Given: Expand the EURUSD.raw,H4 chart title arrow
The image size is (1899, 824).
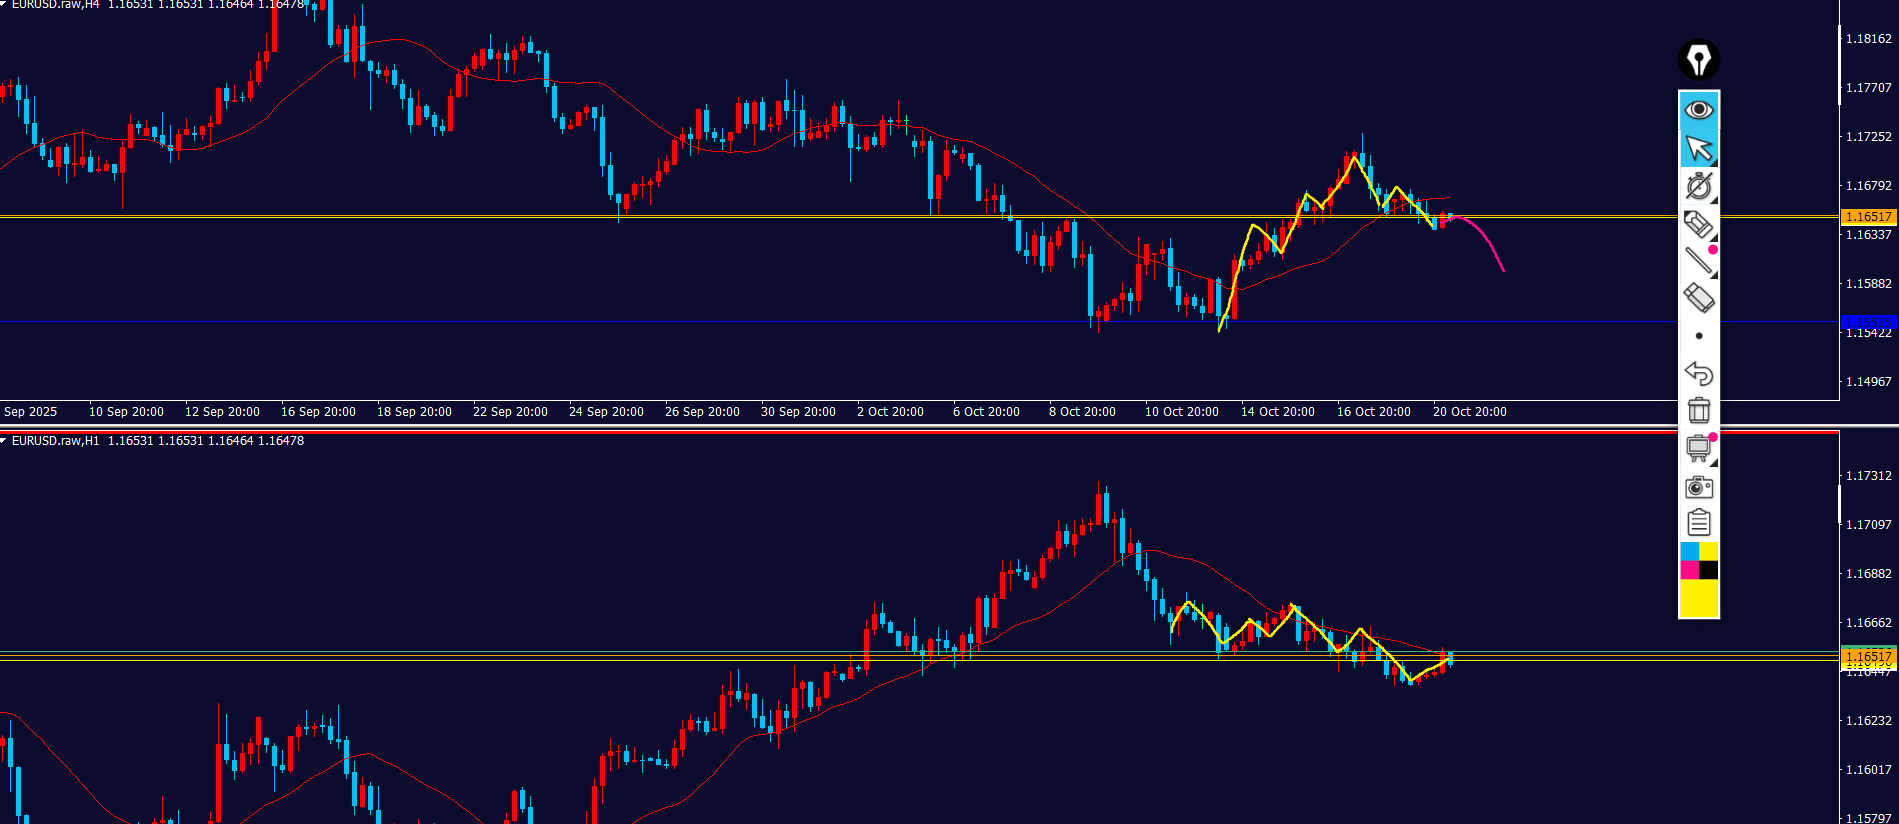Looking at the screenshot, I should click(x=4, y=5).
